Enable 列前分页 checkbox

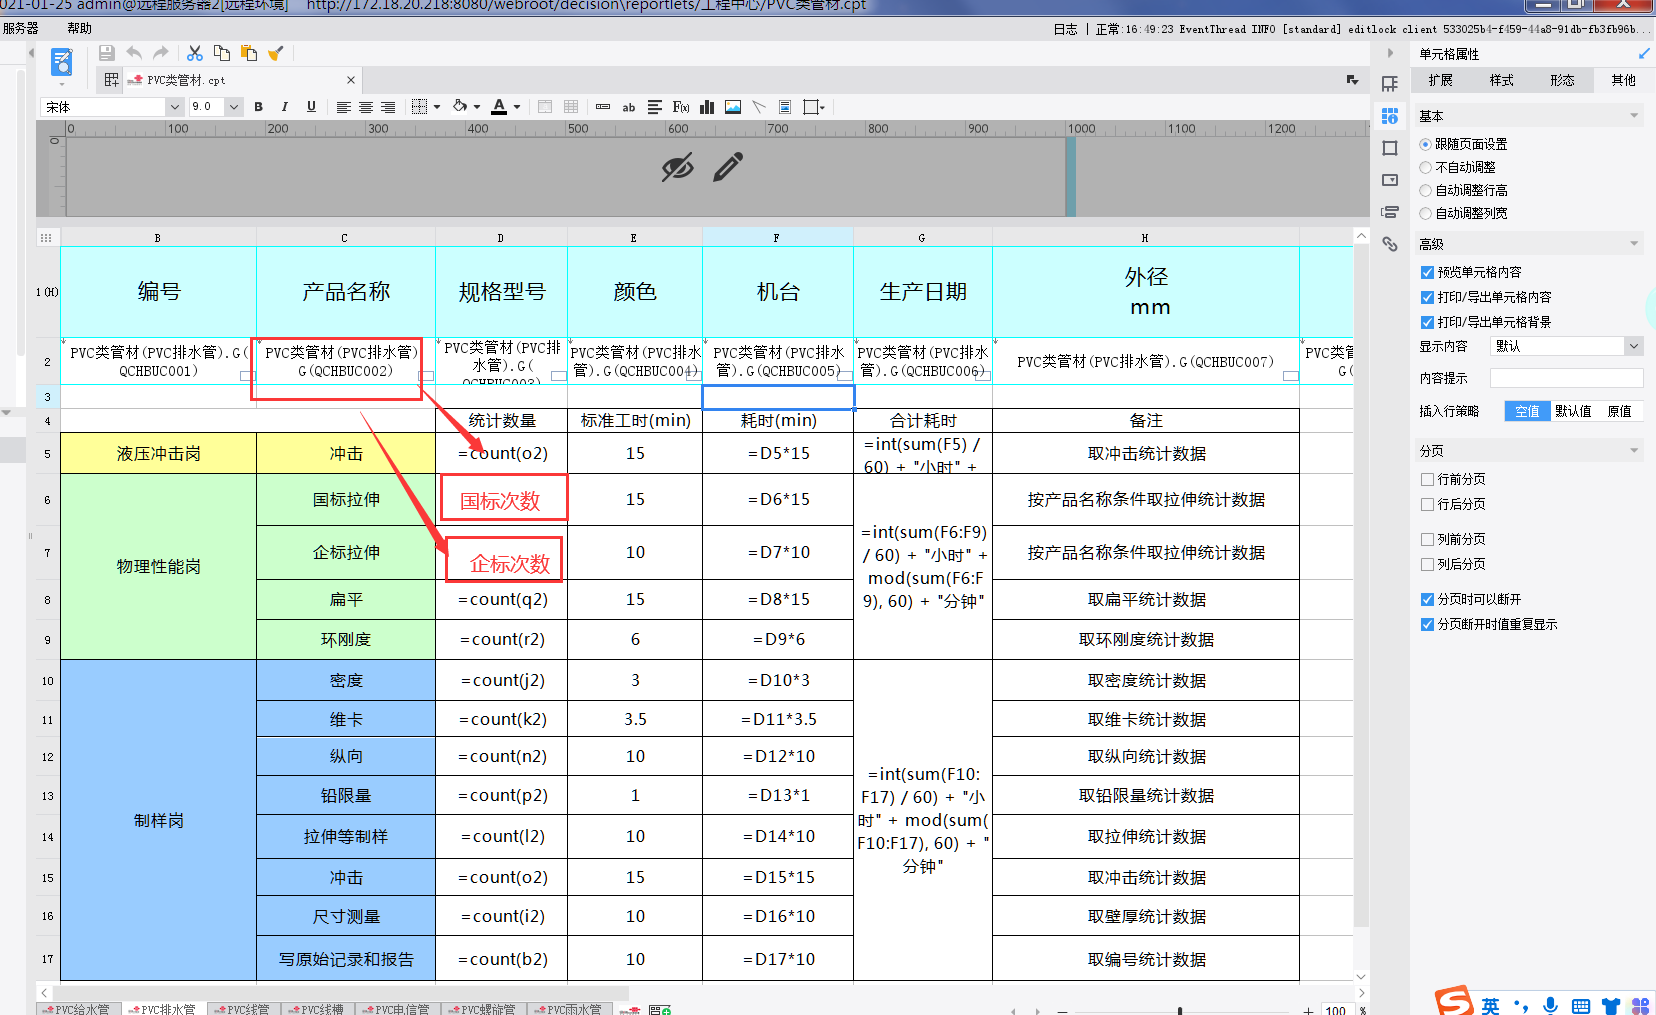click(x=1427, y=539)
